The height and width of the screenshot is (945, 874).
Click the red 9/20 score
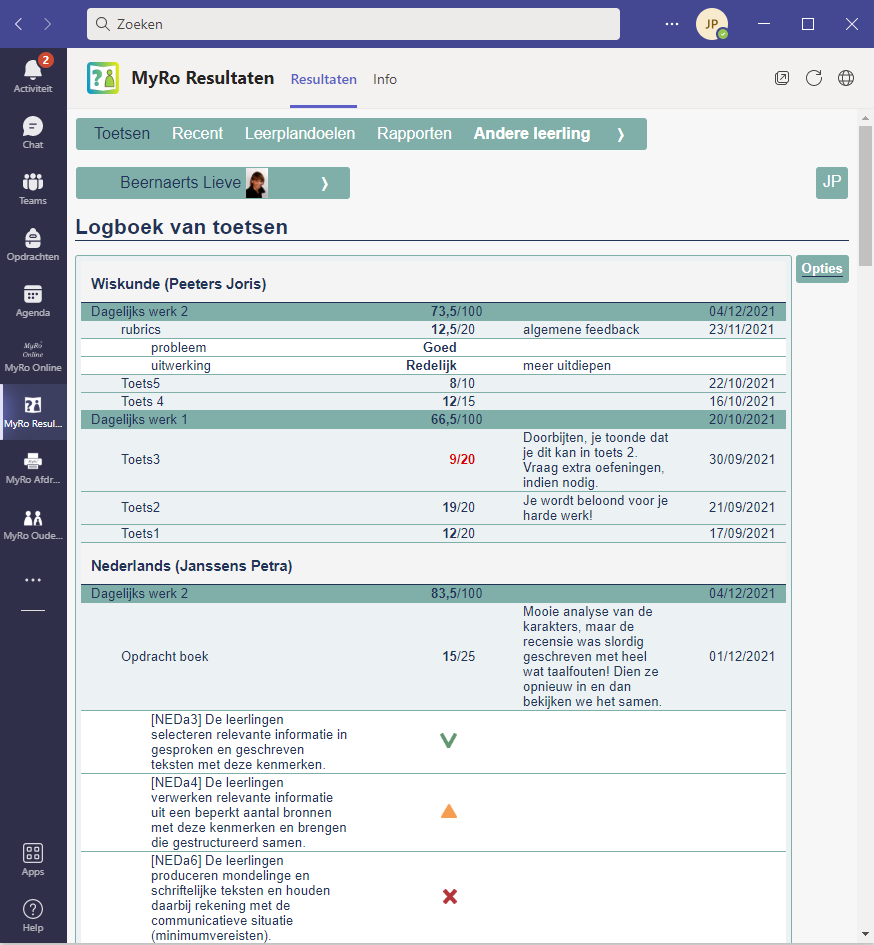(462, 459)
